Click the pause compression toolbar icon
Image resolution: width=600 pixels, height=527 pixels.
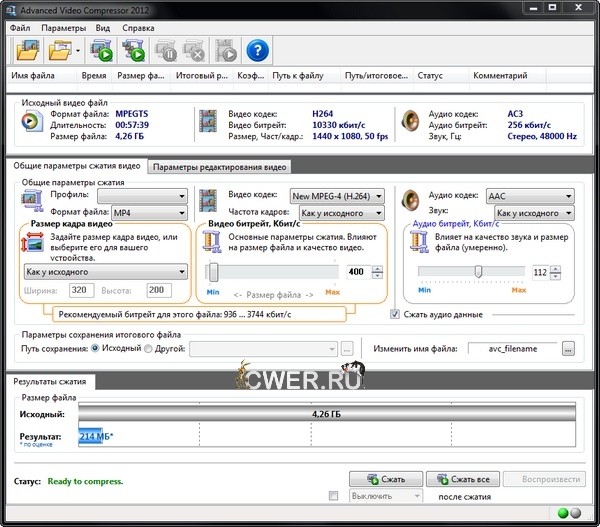[x=166, y=48]
